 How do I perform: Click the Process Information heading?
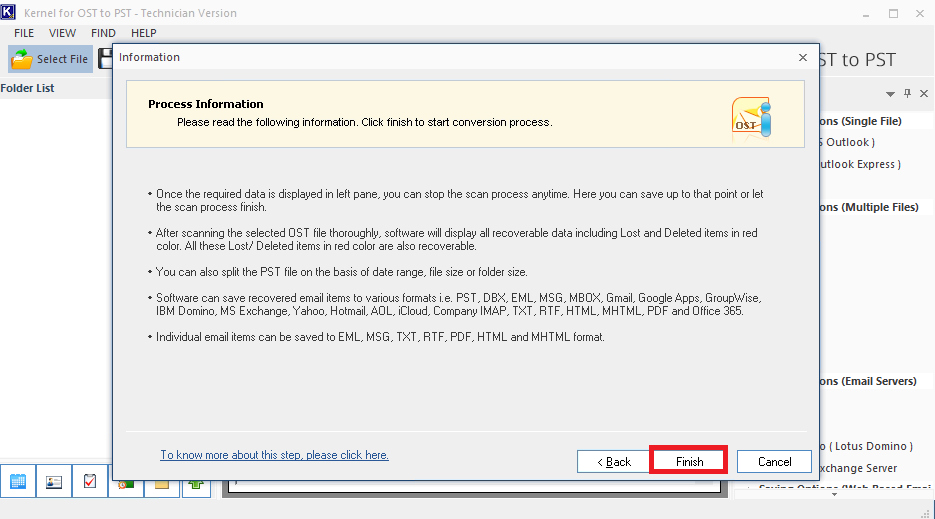[x=206, y=104]
